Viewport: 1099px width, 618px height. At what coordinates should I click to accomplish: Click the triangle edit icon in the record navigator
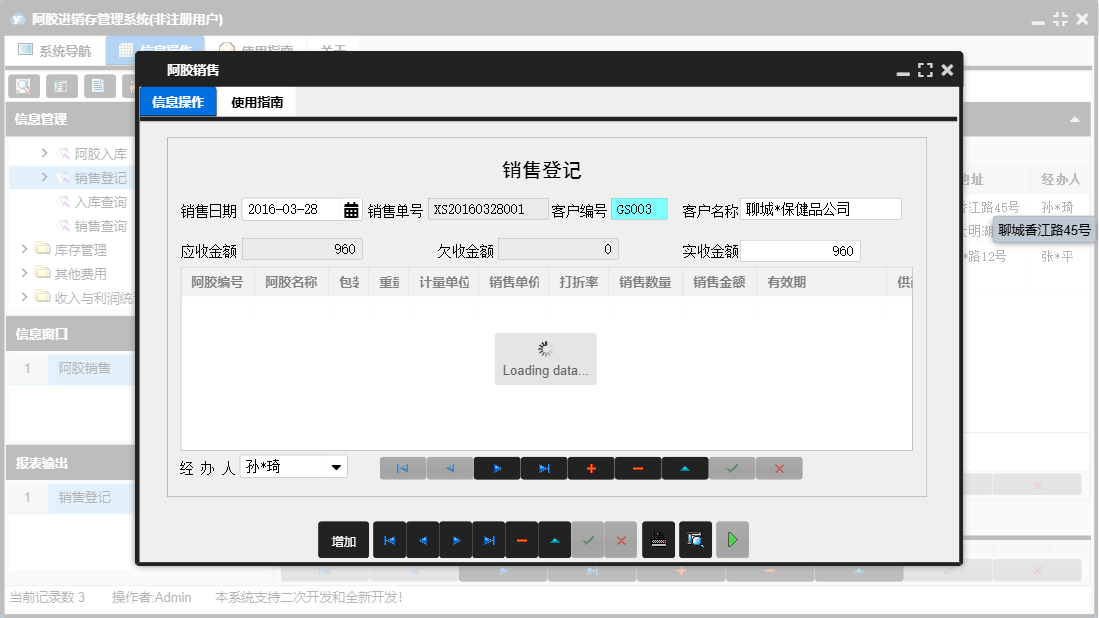coord(684,467)
